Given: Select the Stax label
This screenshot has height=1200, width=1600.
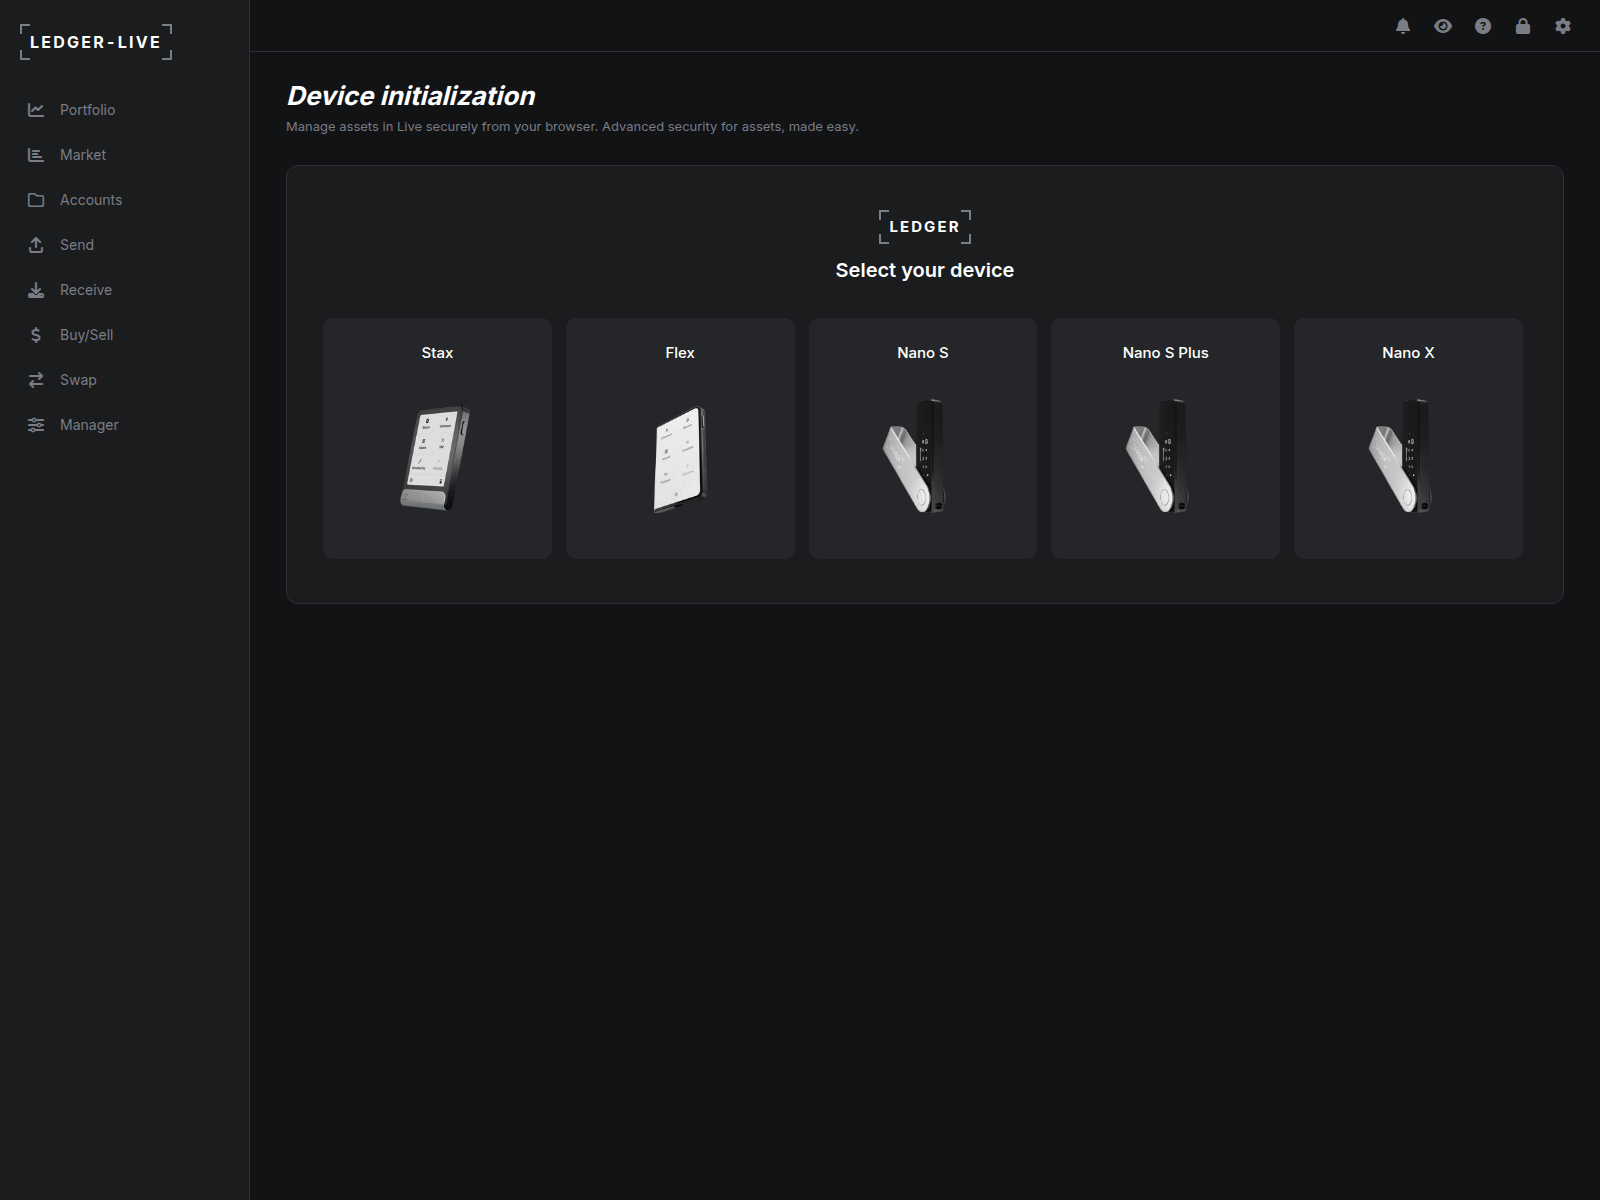Looking at the screenshot, I should tap(437, 353).
